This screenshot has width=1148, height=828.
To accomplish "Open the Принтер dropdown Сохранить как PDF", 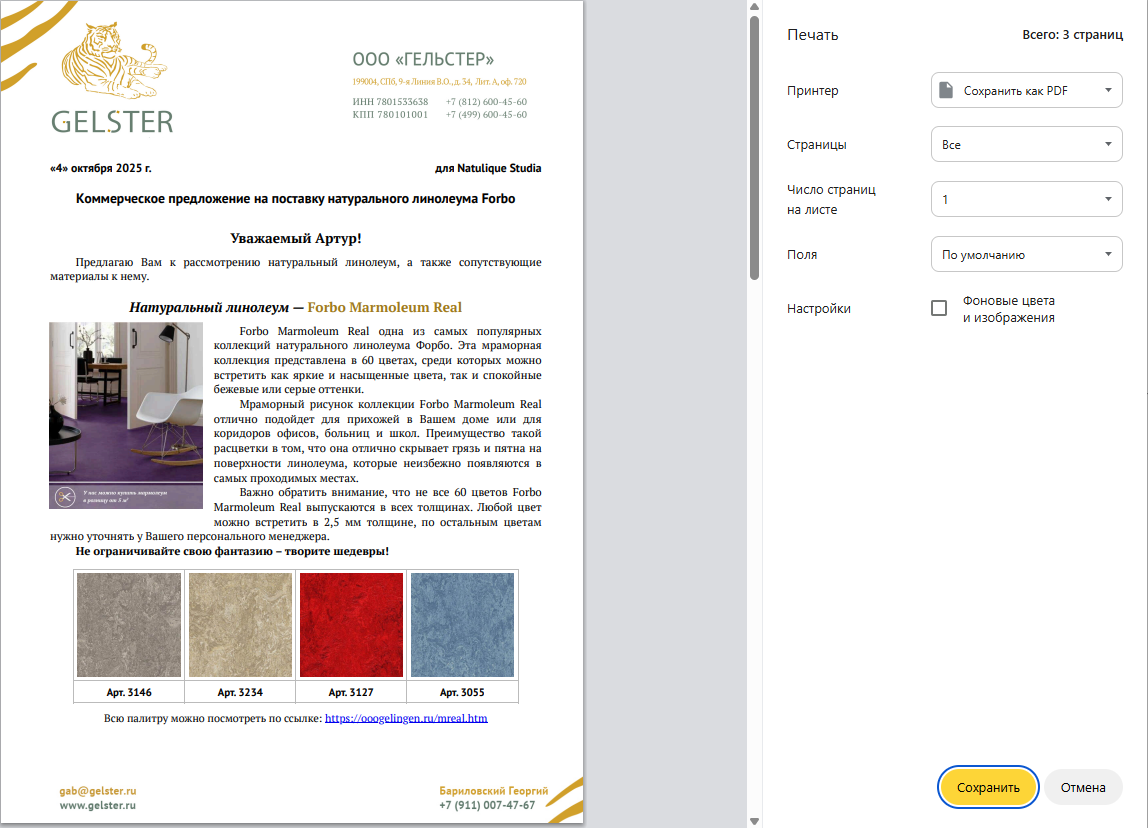I will coord(1026,90).
